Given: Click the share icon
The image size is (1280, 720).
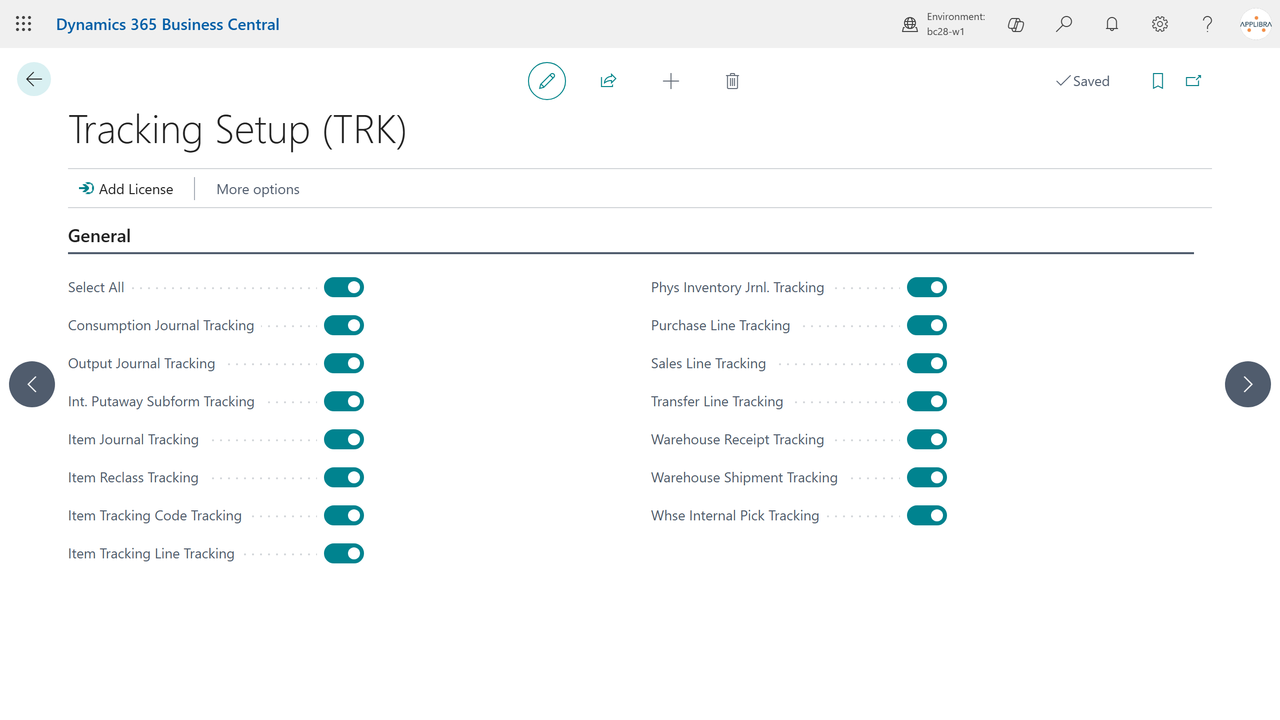Looking at the screenshot, I should click(608, 81).
